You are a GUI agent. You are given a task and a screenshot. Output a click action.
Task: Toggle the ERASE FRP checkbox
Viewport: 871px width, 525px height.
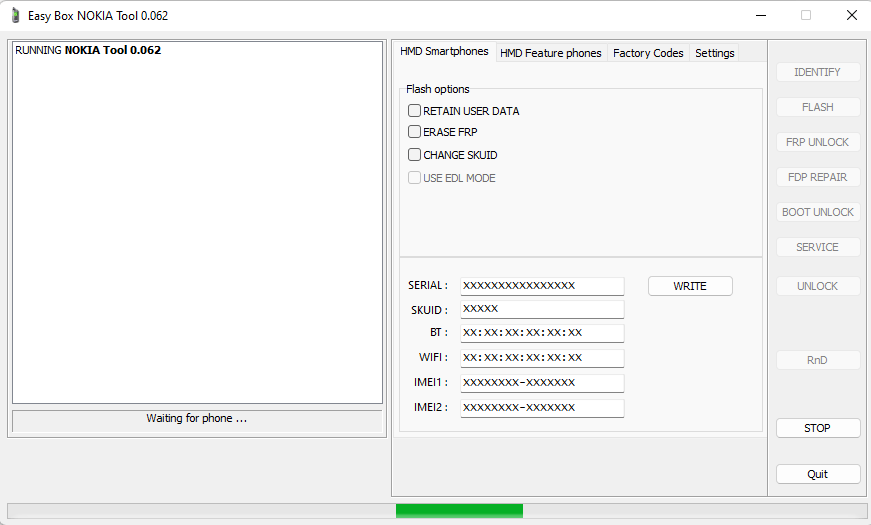(415, 132)
